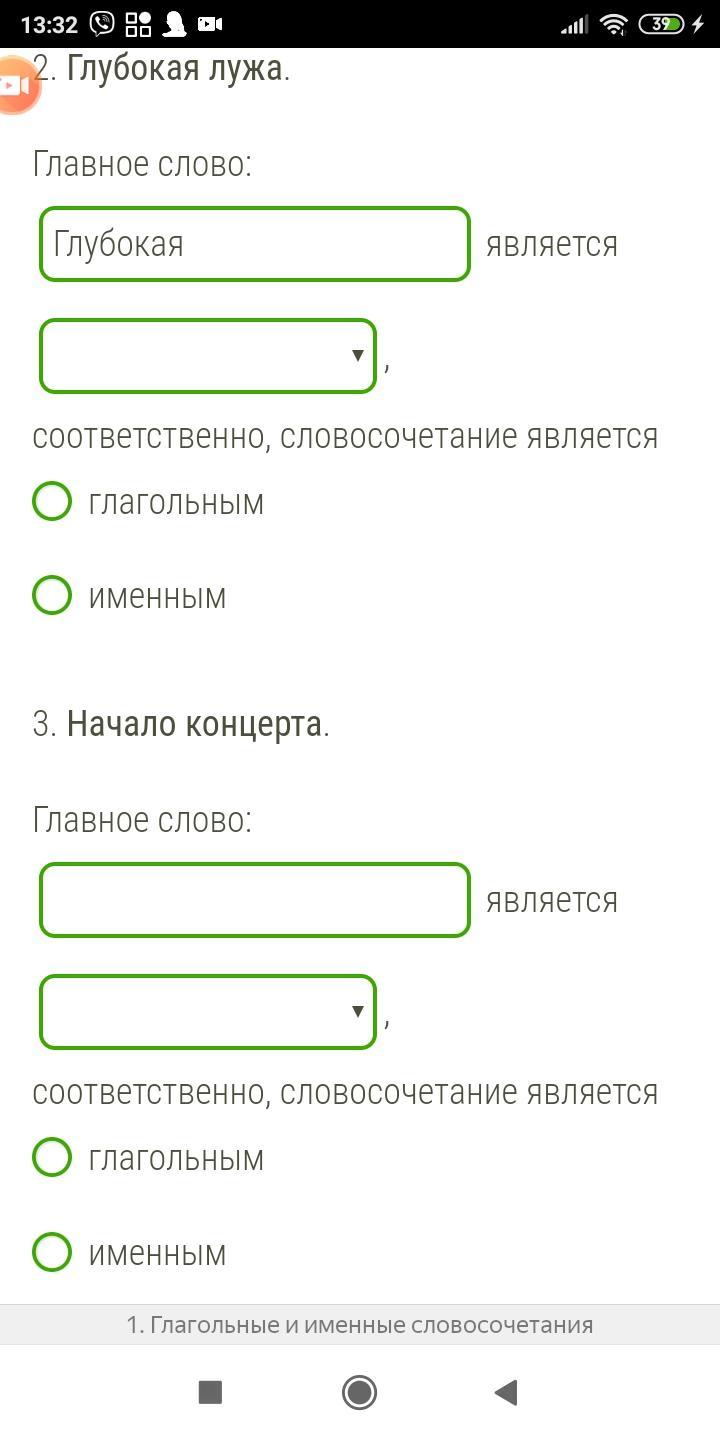Tap the 'Глагольные и именные словосочетания' footer title
The width and height of the screenshot is (720, 1440).
pyautogui.click(x=360, y=1325)
